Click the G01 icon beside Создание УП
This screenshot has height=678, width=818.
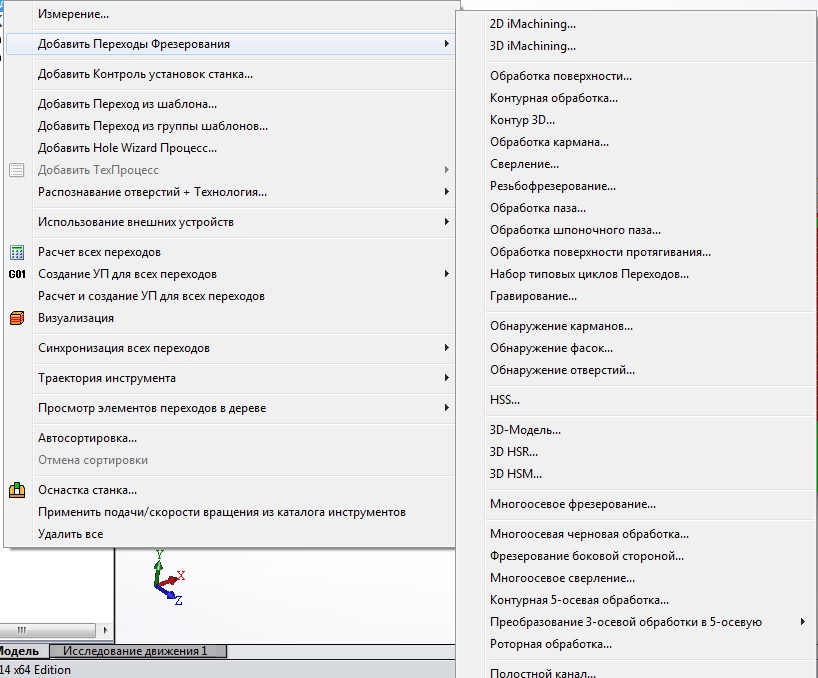click(x=17, y=274)
